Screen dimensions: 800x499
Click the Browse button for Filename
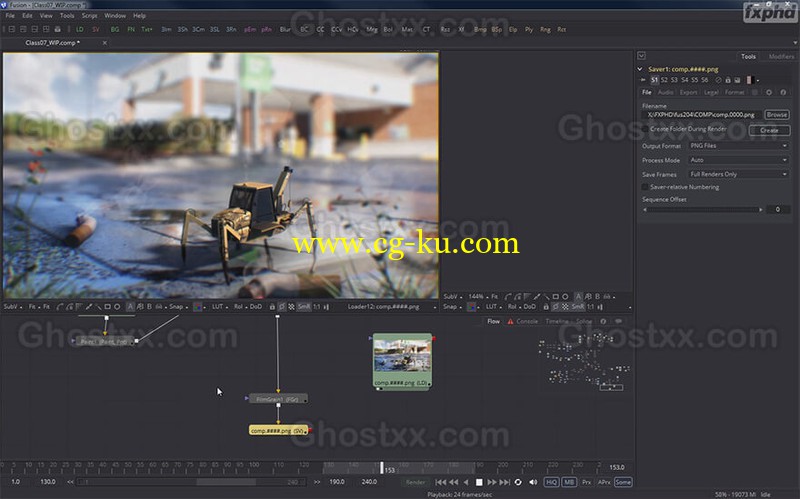tap(777, 115)
